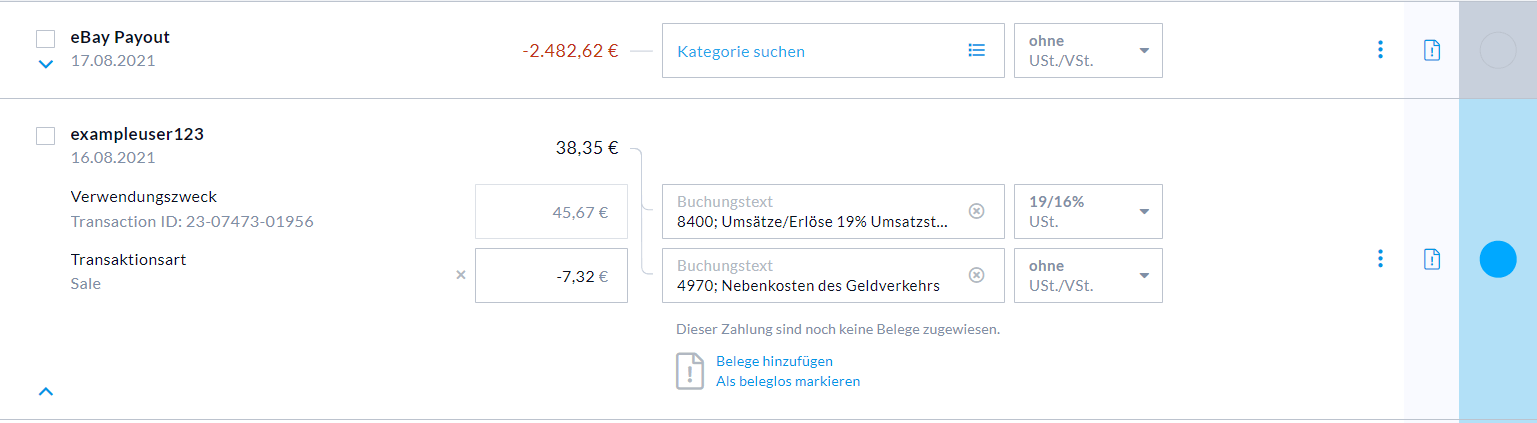Open the 19/16% USt. tax dropdown

1088,211
